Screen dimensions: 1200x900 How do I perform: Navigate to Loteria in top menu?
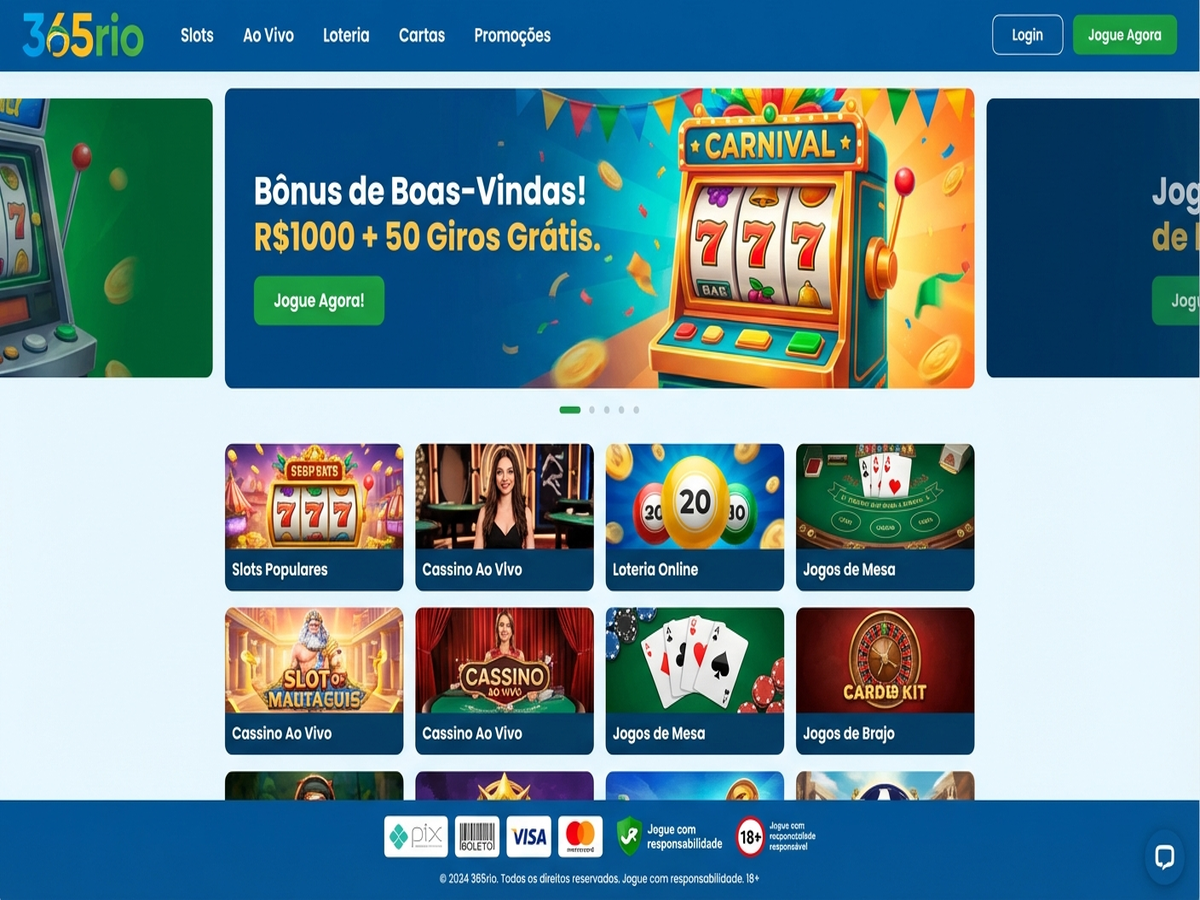pos(346,35)
